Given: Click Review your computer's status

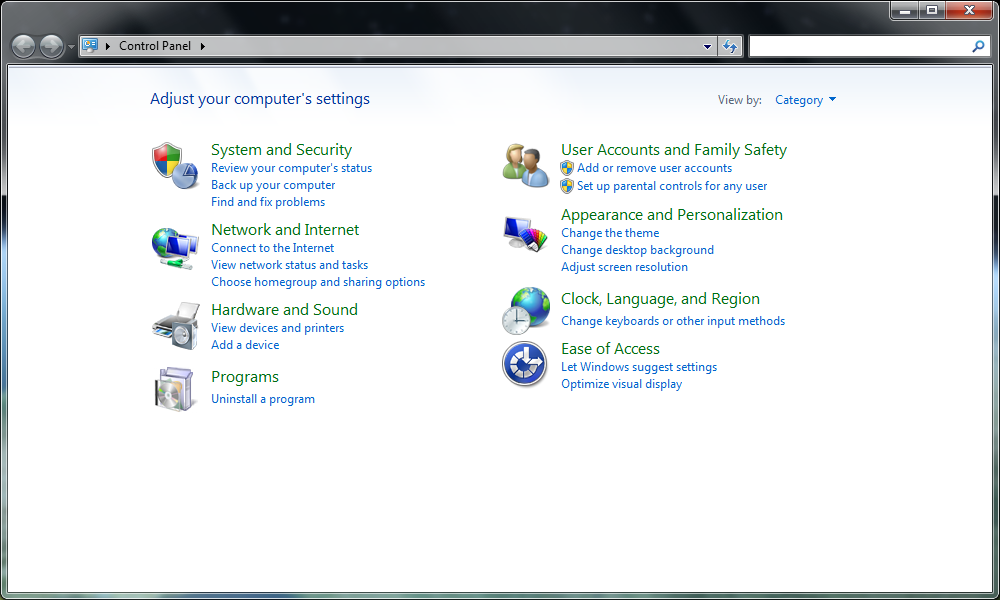Looking at the screenshot, I should pyautogui.click(x=291, y=168).
